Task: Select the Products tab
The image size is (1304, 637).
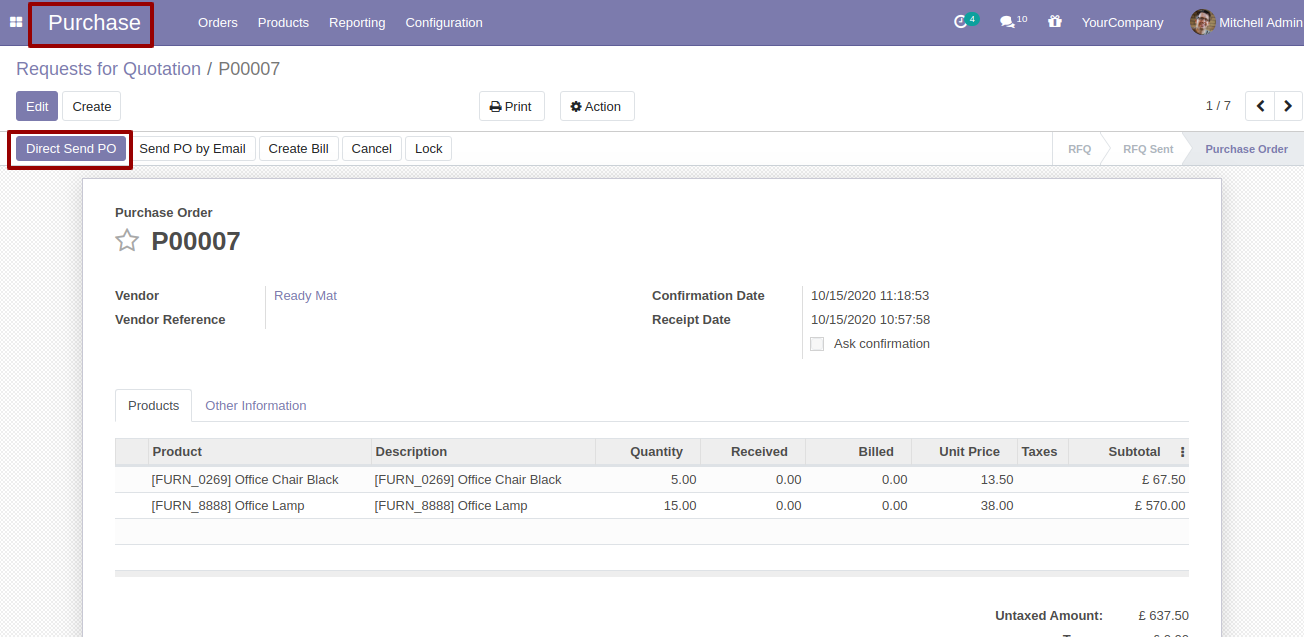Action: click(x=154, y=406)
